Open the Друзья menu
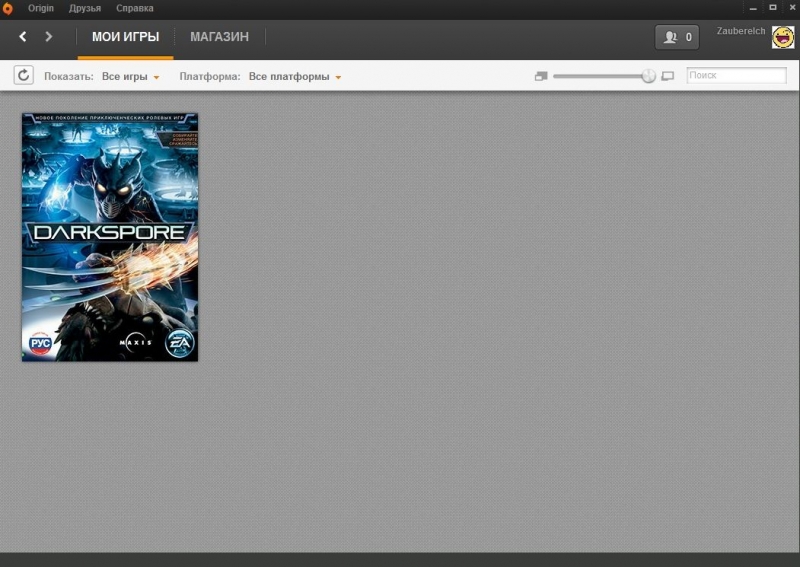 pyautogui.click(x=85, y=8)
